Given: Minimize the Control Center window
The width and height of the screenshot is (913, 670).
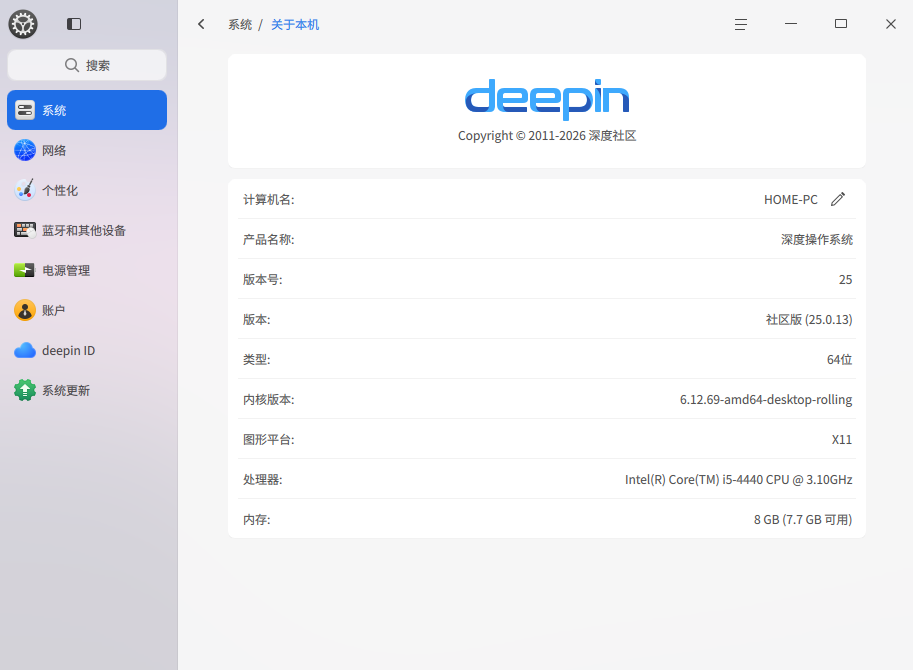Looking at the screenshot, I should pos(791,24).
